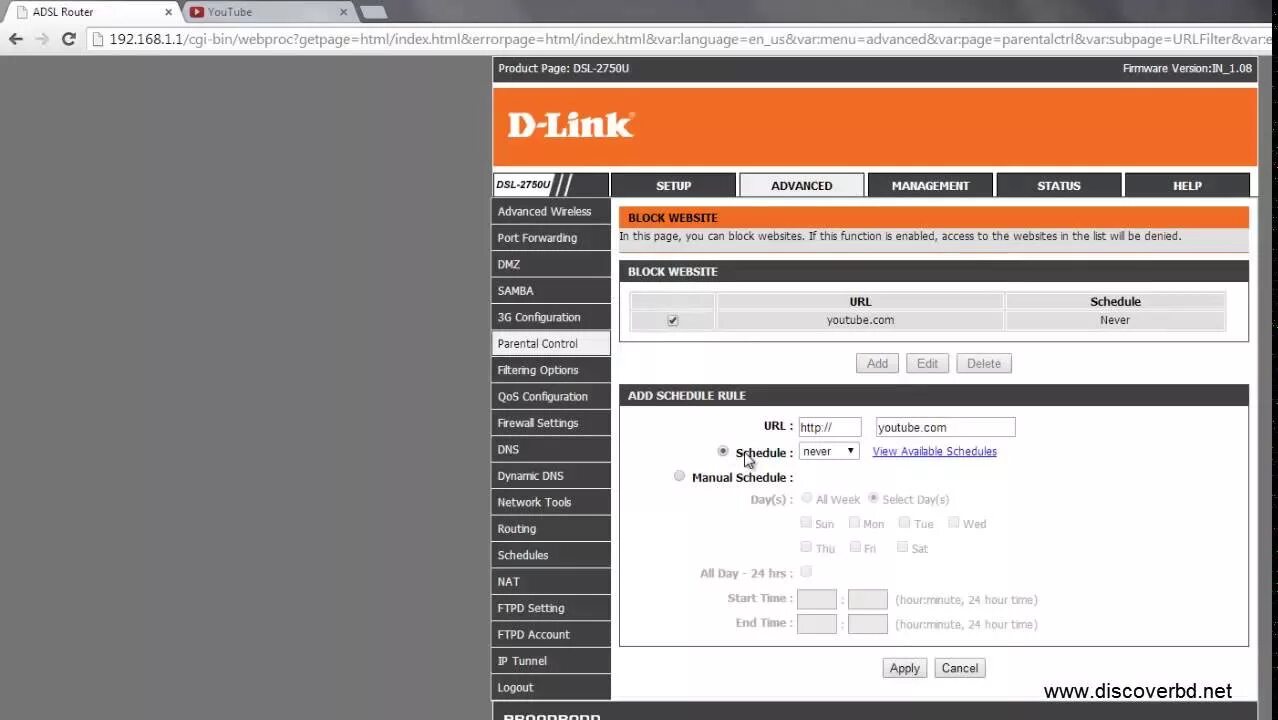Open Firewall Settings in sidebar

pyautogui.click(x=551, y=423)
